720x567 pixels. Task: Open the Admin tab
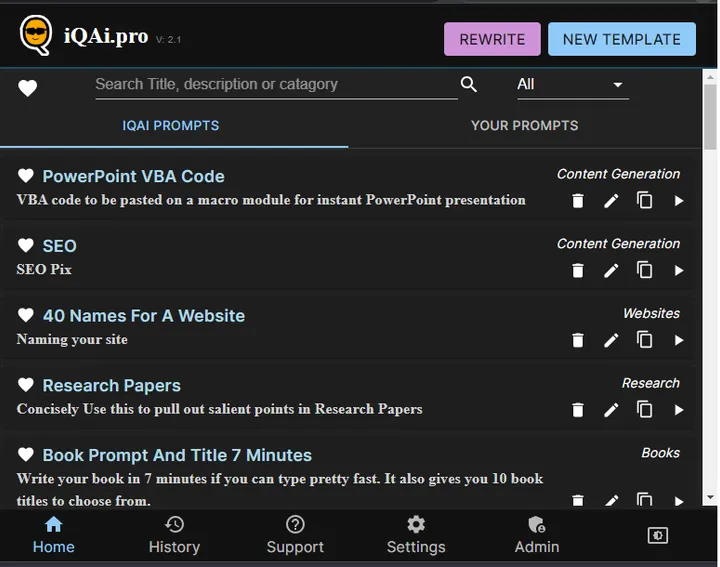(537, 535)
